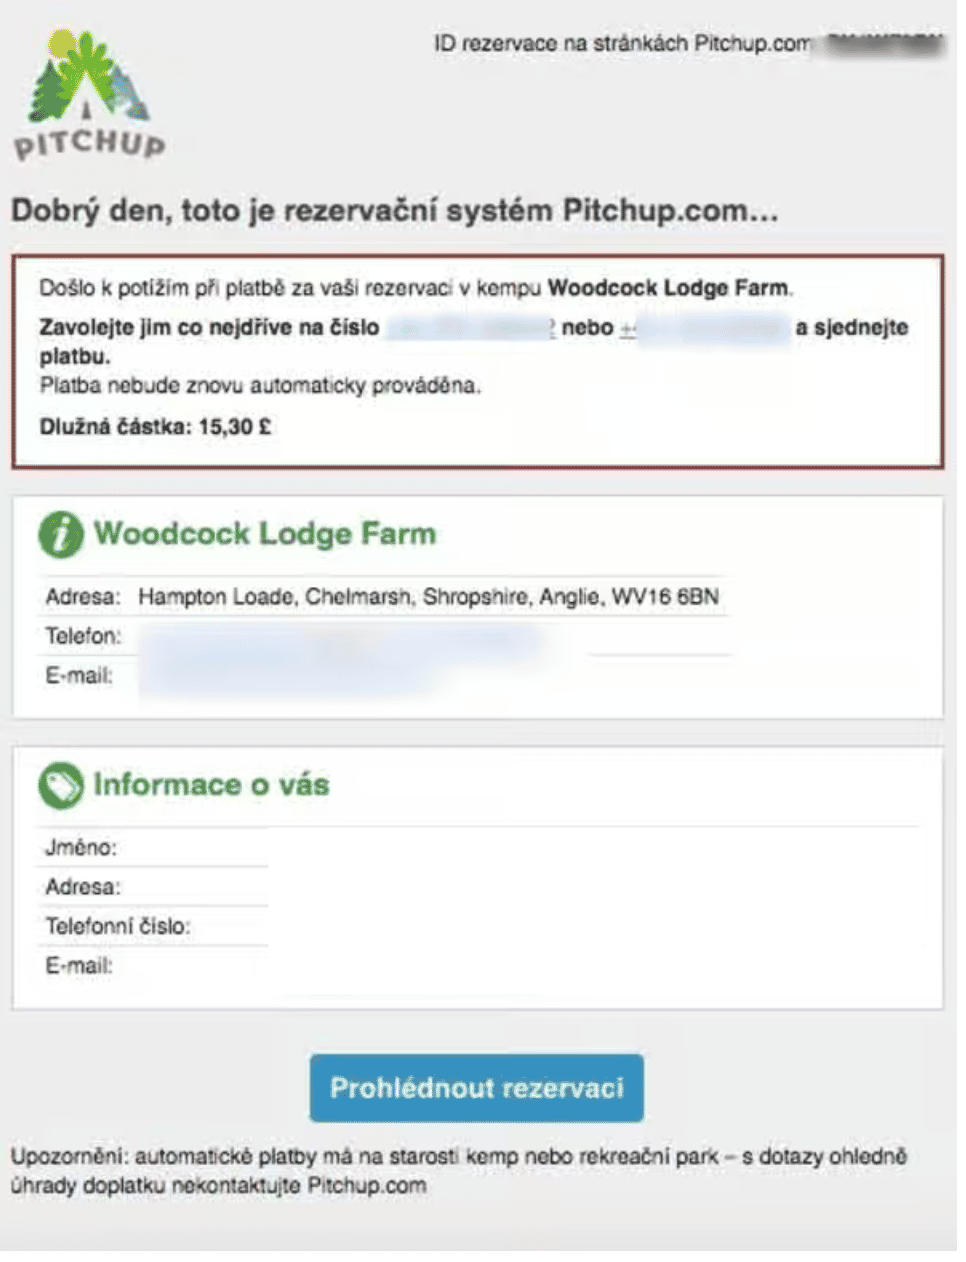Click the Pitchup logo

pos(89,95)
